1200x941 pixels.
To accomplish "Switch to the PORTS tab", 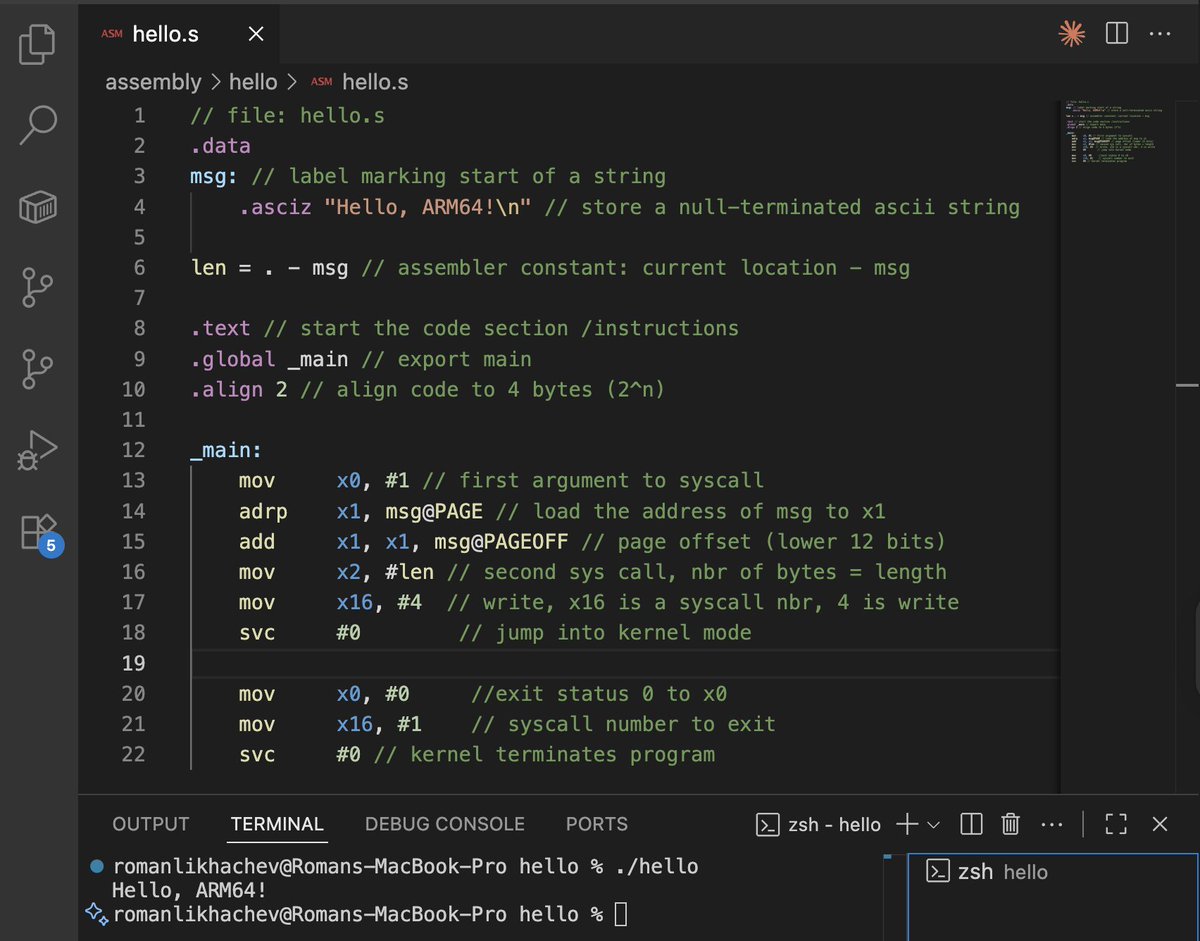I will coord(597,824).
